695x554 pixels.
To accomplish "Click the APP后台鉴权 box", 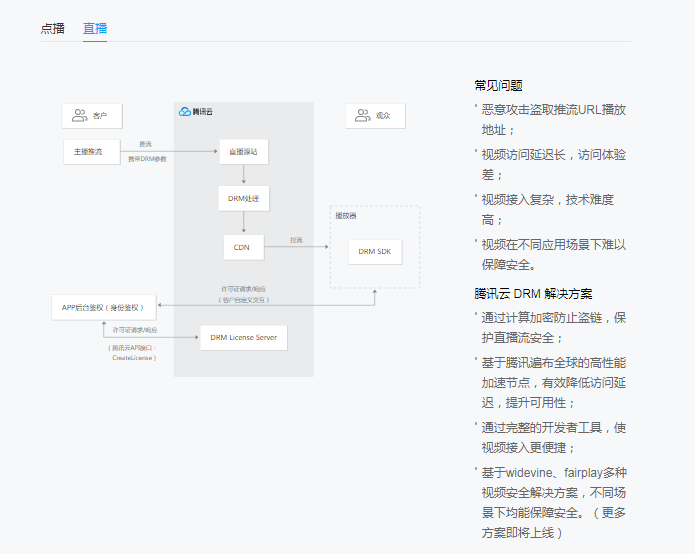I will (104, 308).
